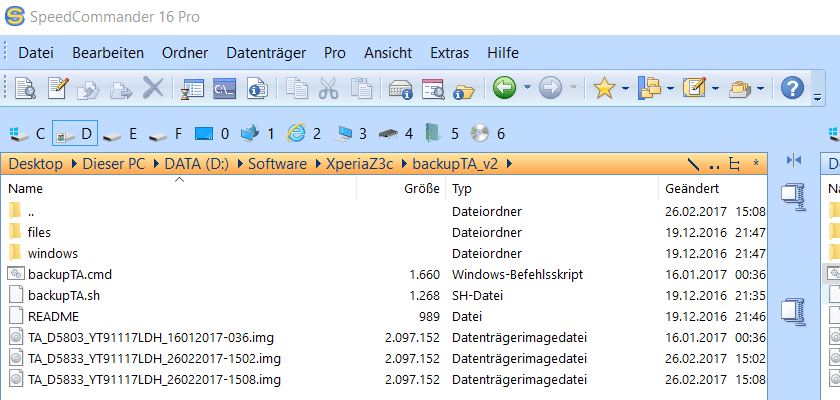Open the file search icon
This screenshot has width=840, height=400.
(x=433, y=89)
